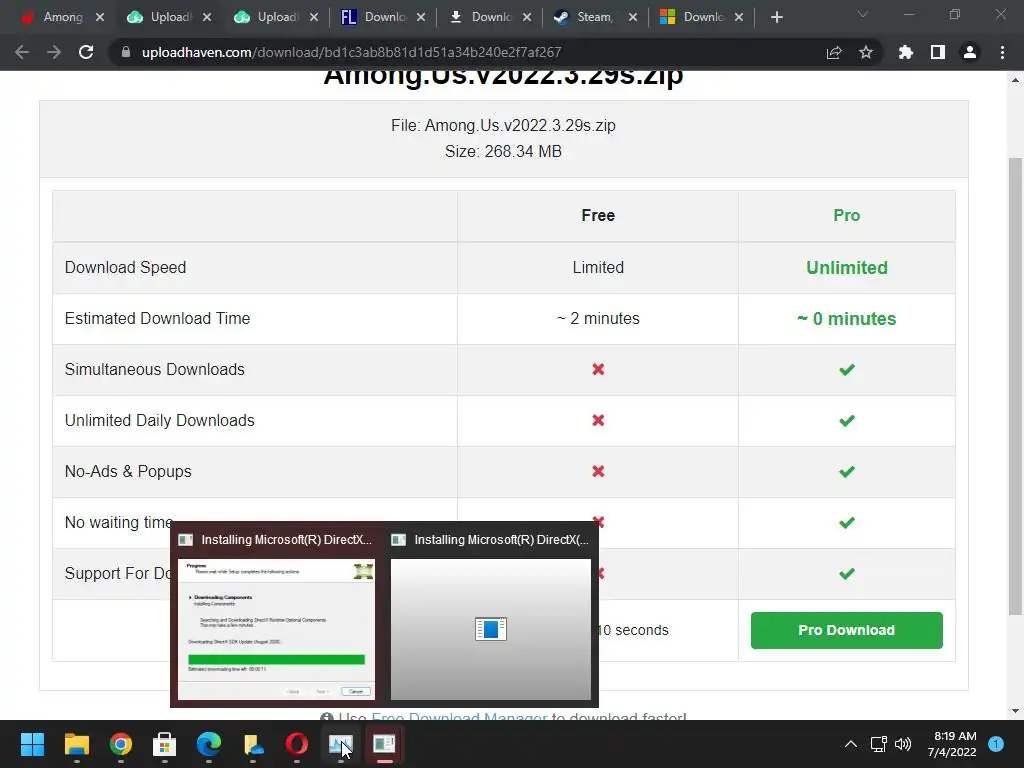Click the Free column header
Screen dimensions: 1024x768
click(598, 216)
